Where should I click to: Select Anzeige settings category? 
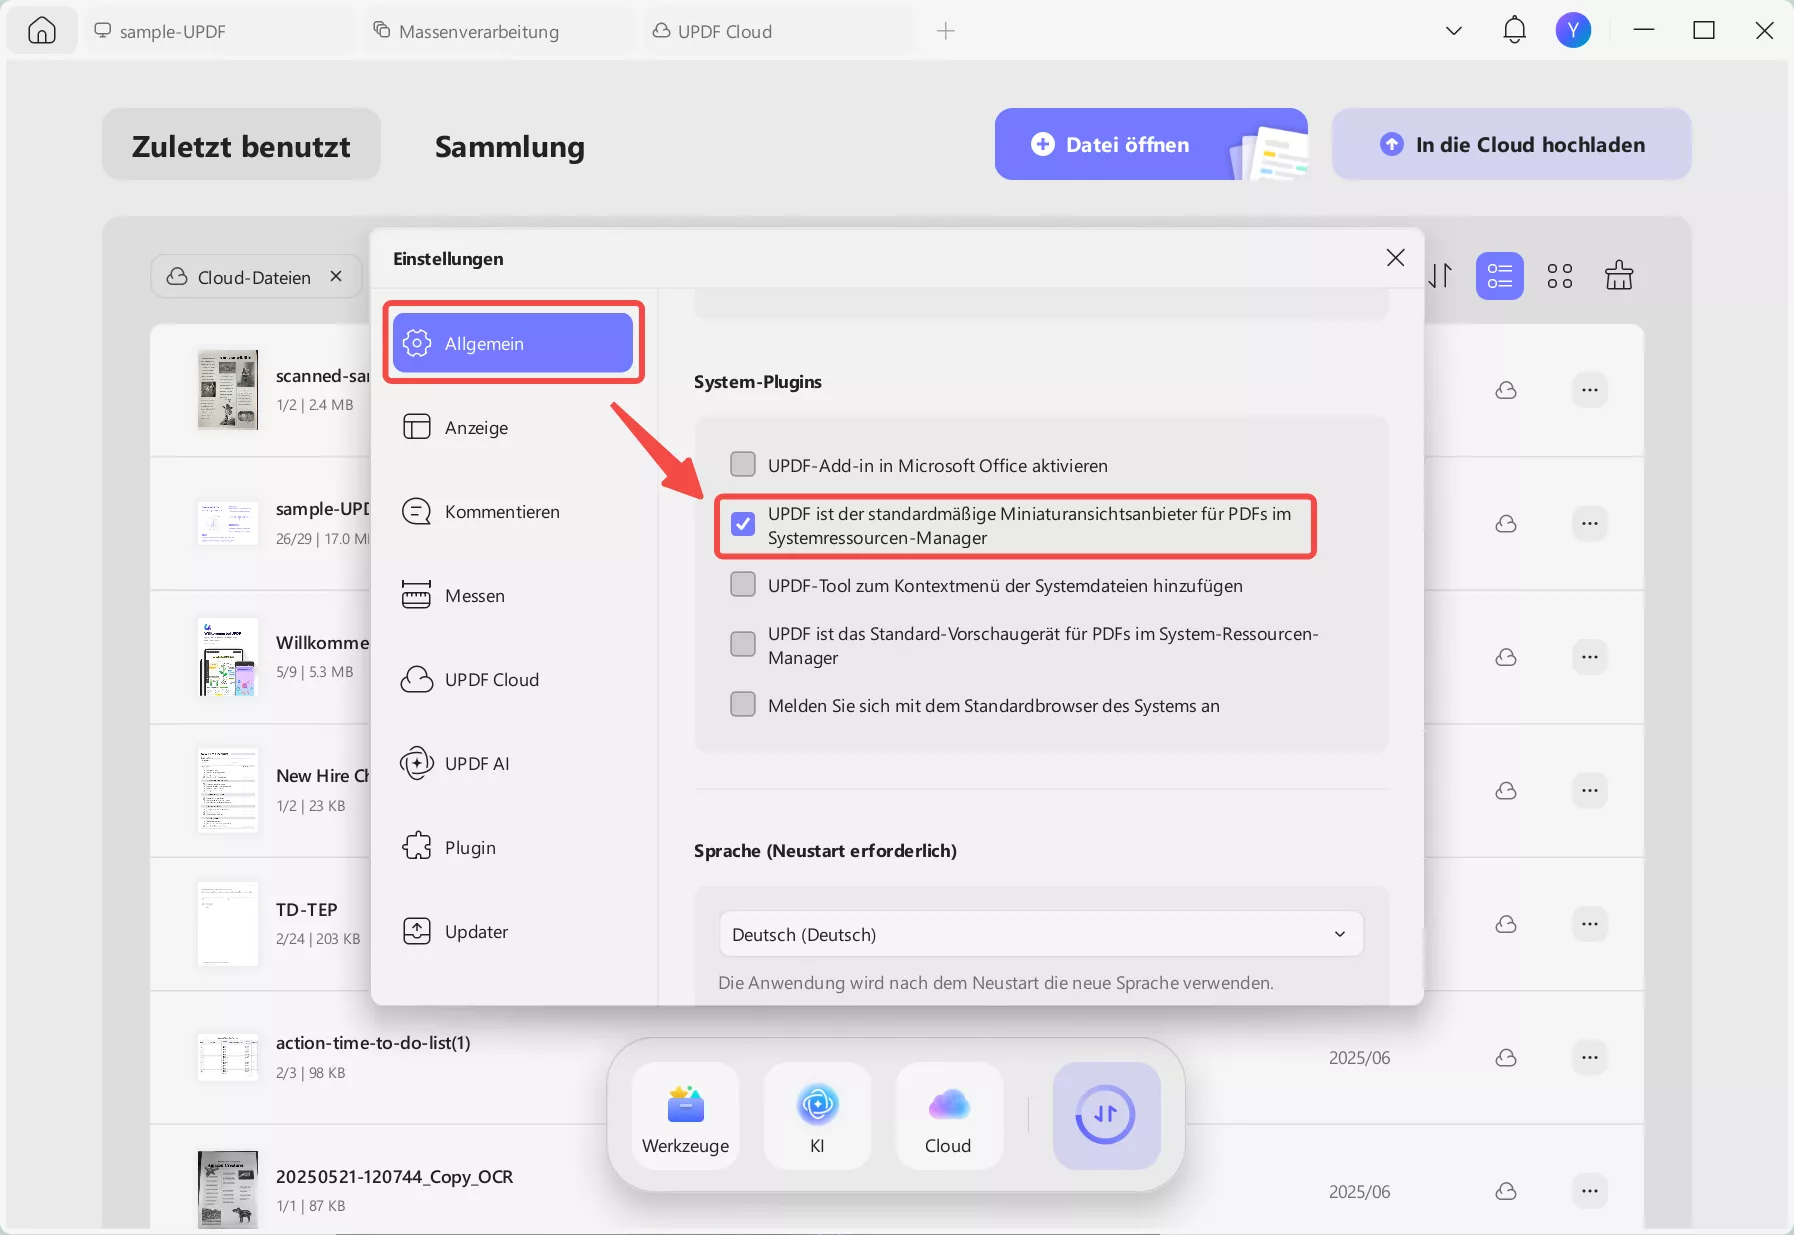click(x=513, y=427)
